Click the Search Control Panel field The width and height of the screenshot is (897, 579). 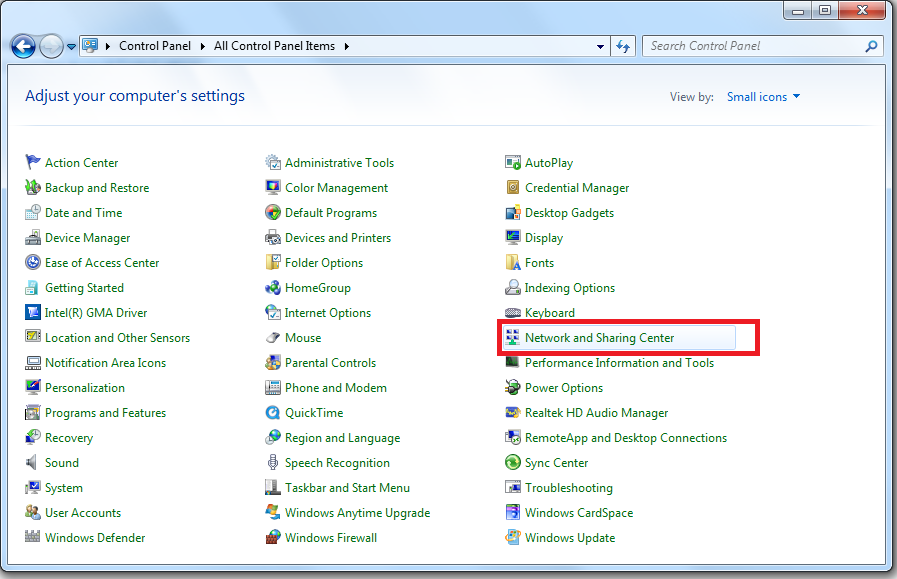754,46
